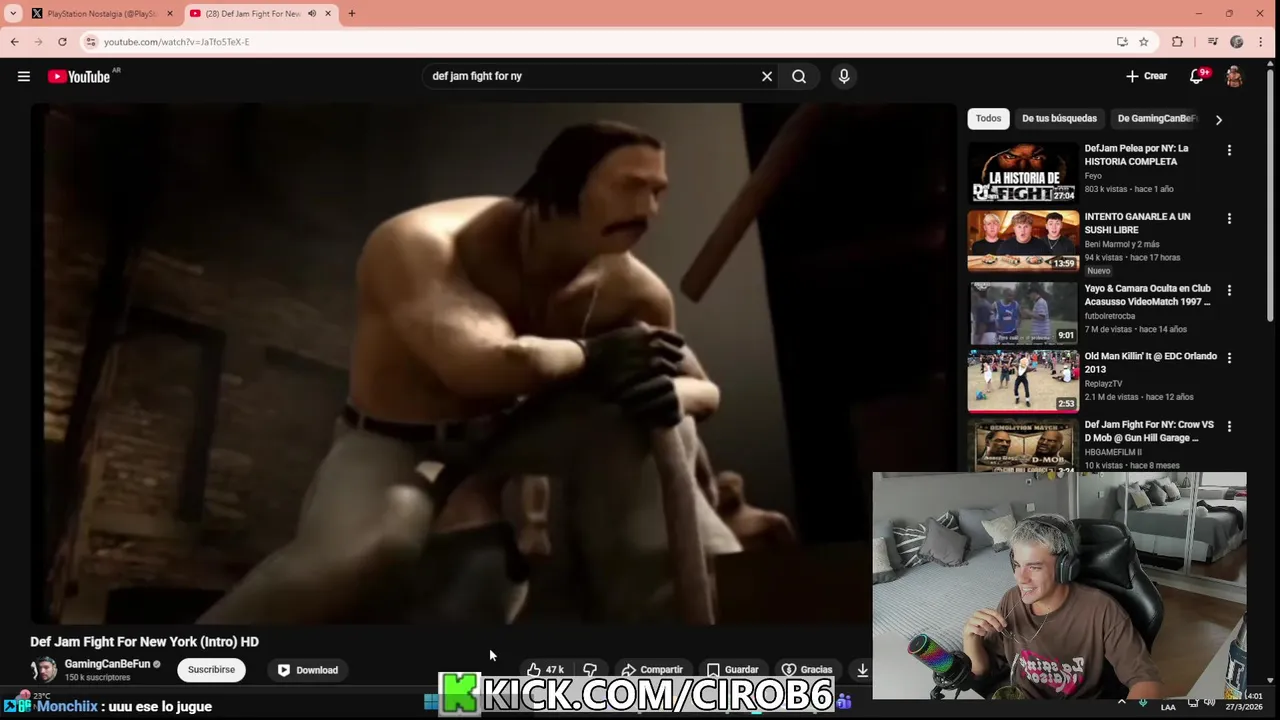Click video title Def Jam Fight For New York (Intro) HD
1280x720 pixels.
[x=144, y=642]
